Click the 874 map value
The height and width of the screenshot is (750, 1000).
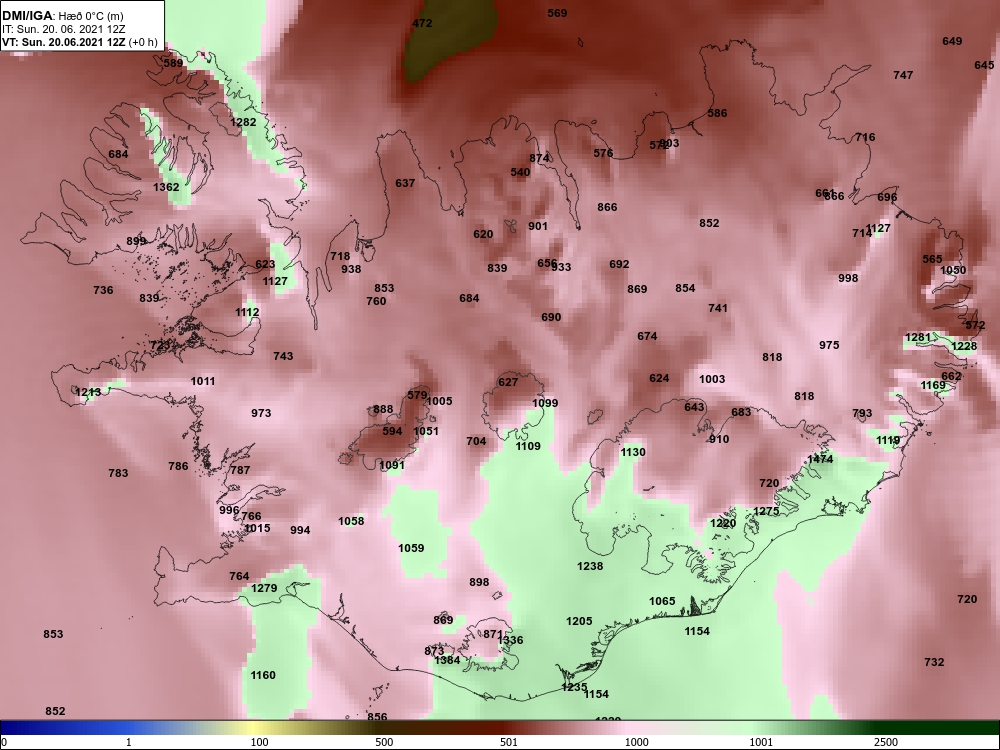540,158
